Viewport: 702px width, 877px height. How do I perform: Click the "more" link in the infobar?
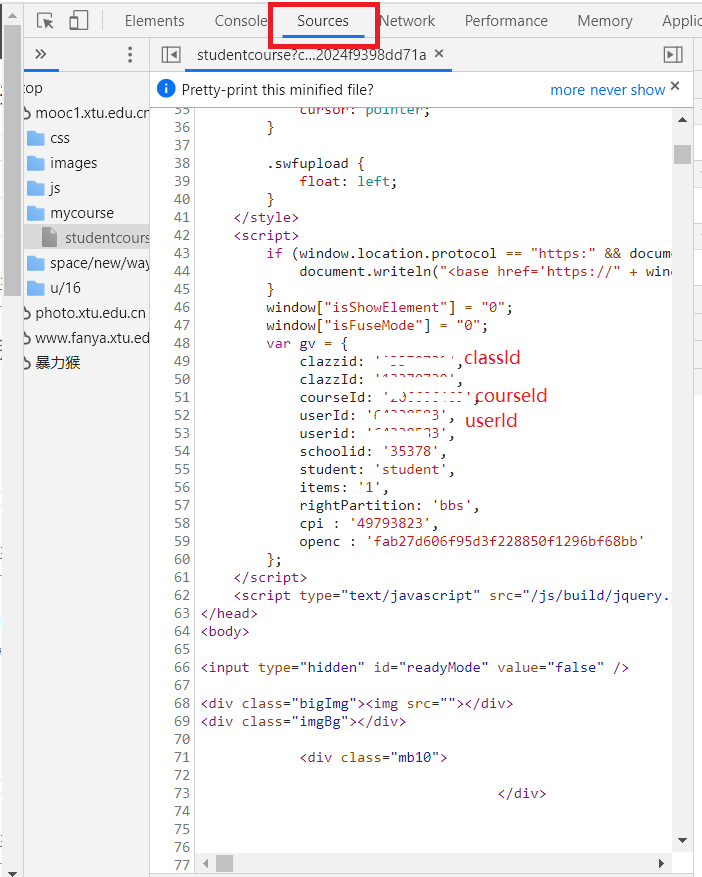[x=567, y=90]
